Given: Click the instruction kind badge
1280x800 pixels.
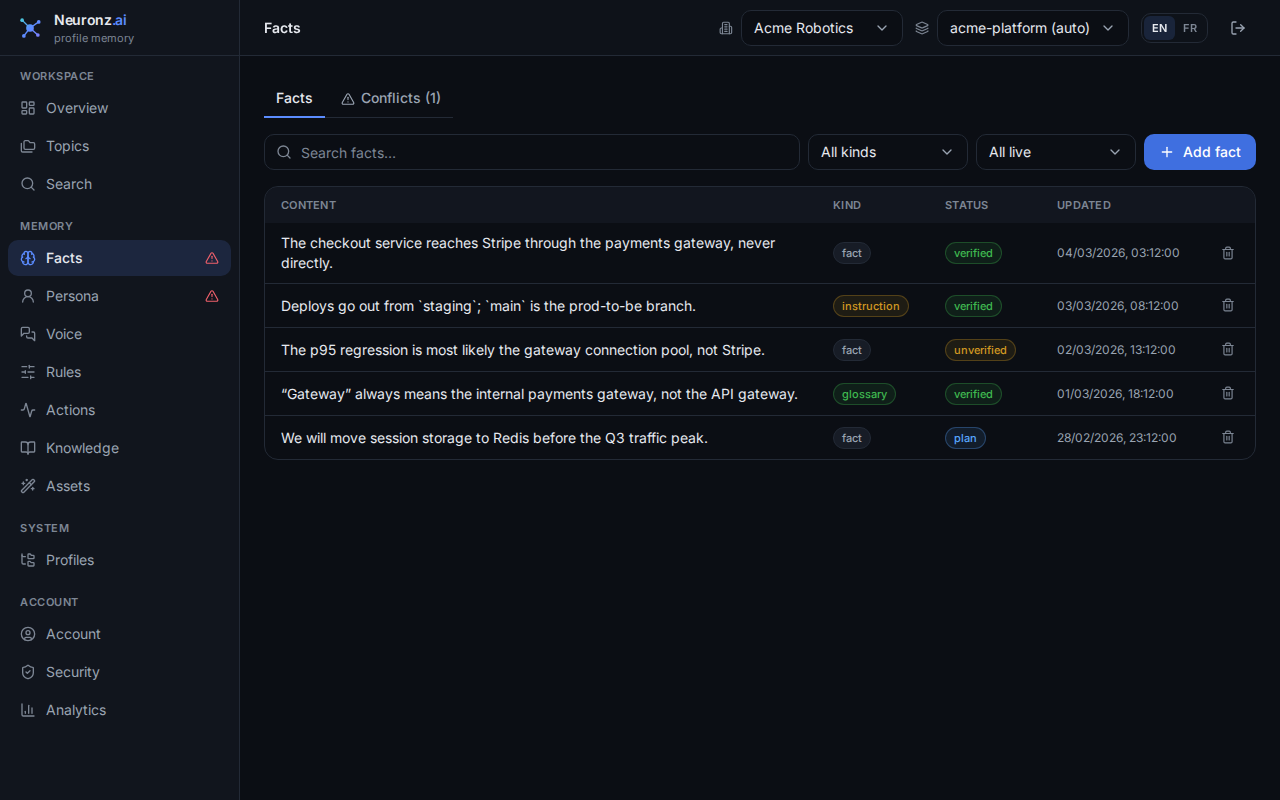Looking at the screenshot, I should 870,306.
